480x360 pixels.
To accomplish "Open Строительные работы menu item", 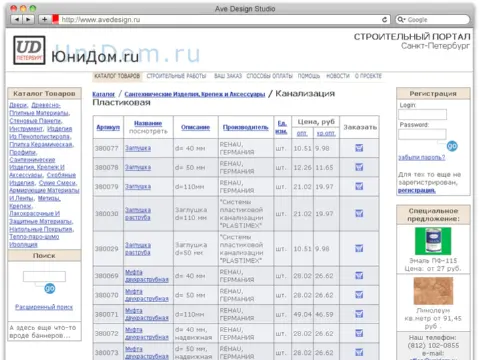I will (176, 76).
